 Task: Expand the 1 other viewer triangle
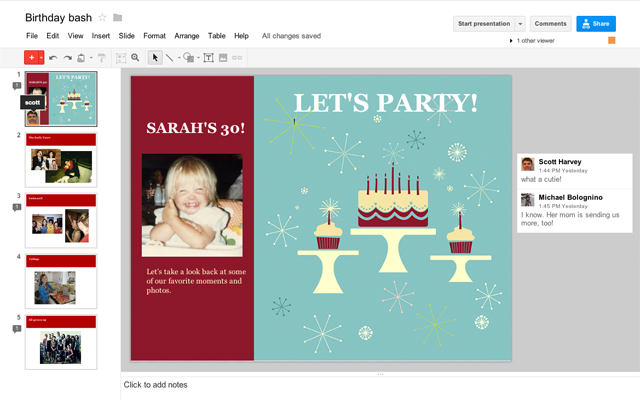[x=511, y=40]
